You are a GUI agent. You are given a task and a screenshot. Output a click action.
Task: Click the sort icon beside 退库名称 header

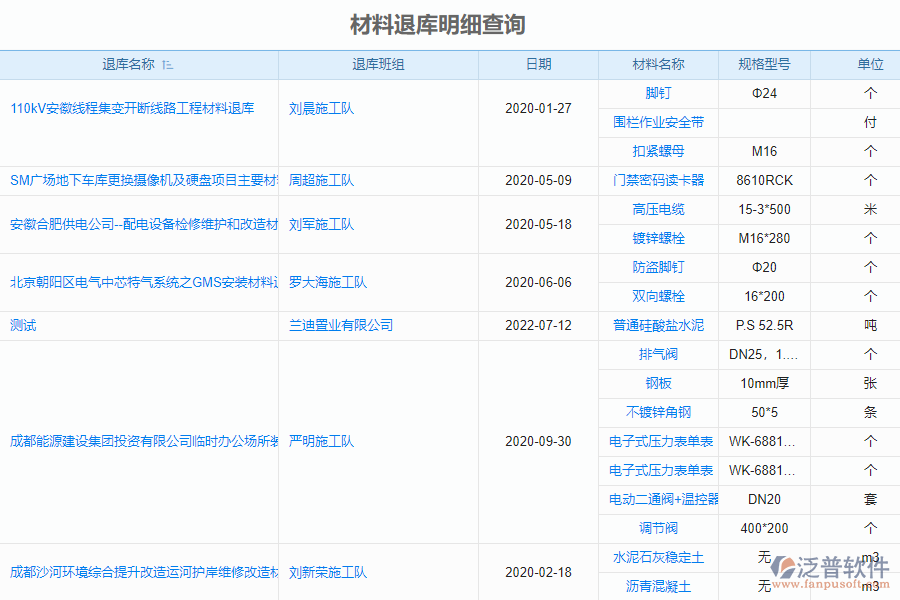(169, 64)
